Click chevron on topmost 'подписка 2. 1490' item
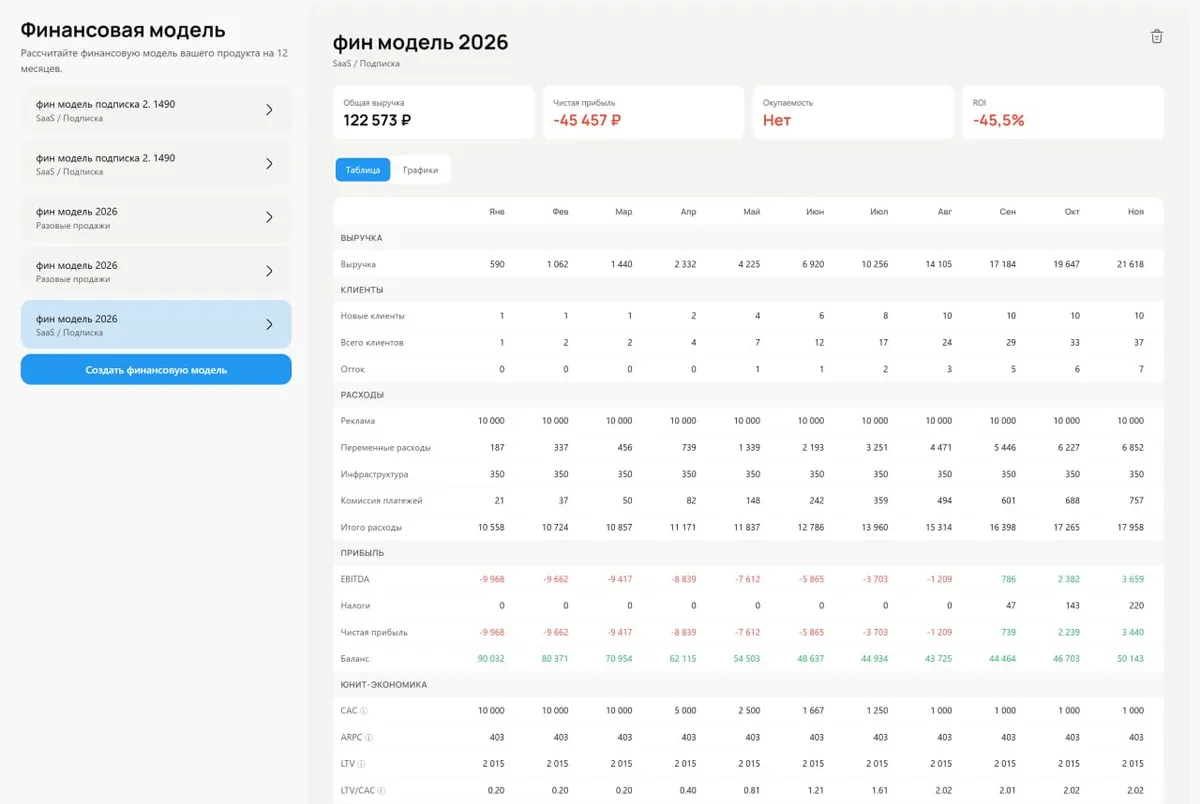Screen dimensions: 1200x804 click(269, 110)
